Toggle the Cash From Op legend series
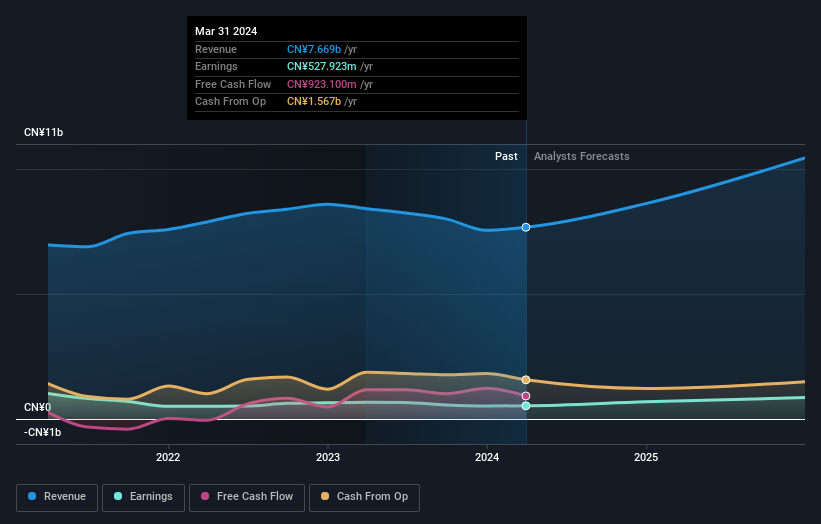The height and width of the screenshot is (524, 821). (364, 497)
